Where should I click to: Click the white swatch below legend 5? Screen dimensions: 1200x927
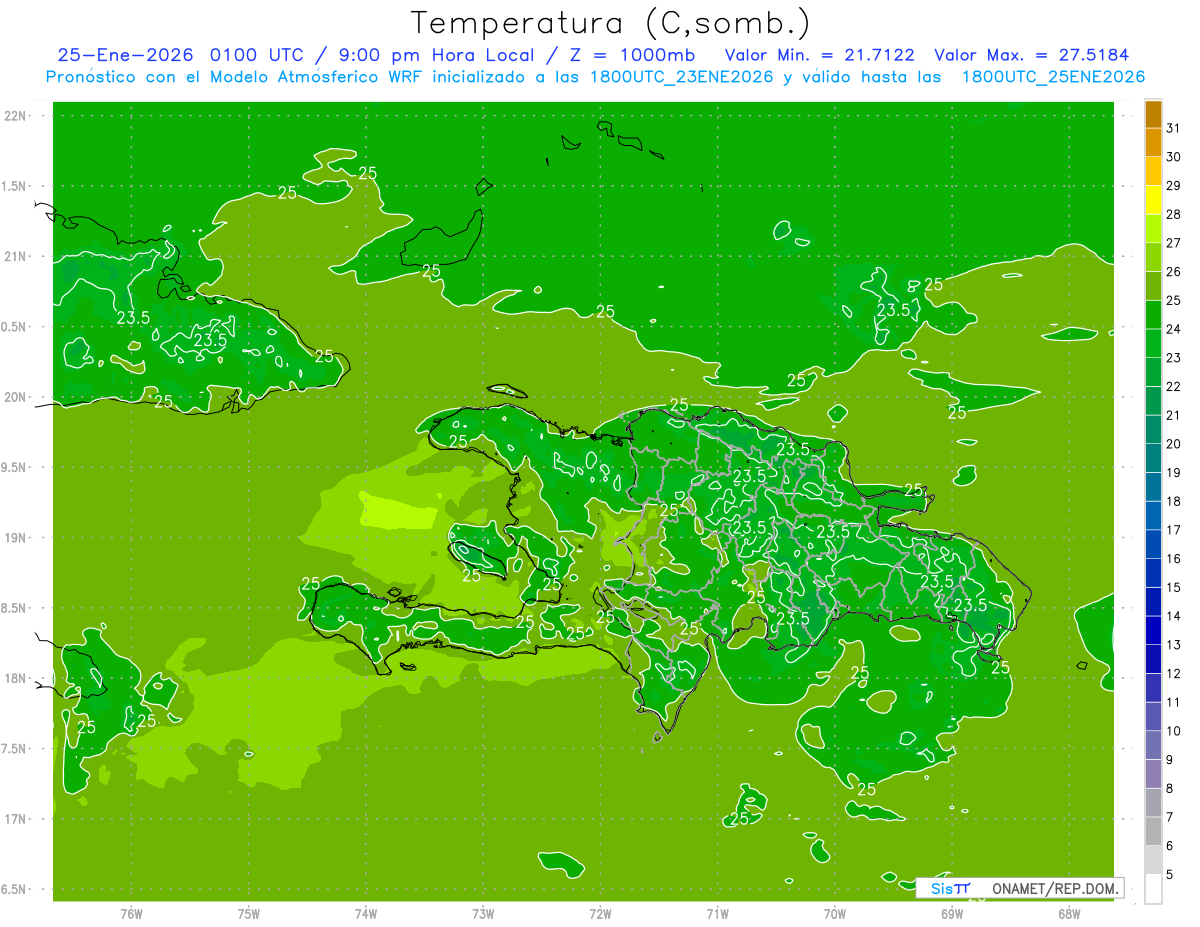pos(1153,888)
